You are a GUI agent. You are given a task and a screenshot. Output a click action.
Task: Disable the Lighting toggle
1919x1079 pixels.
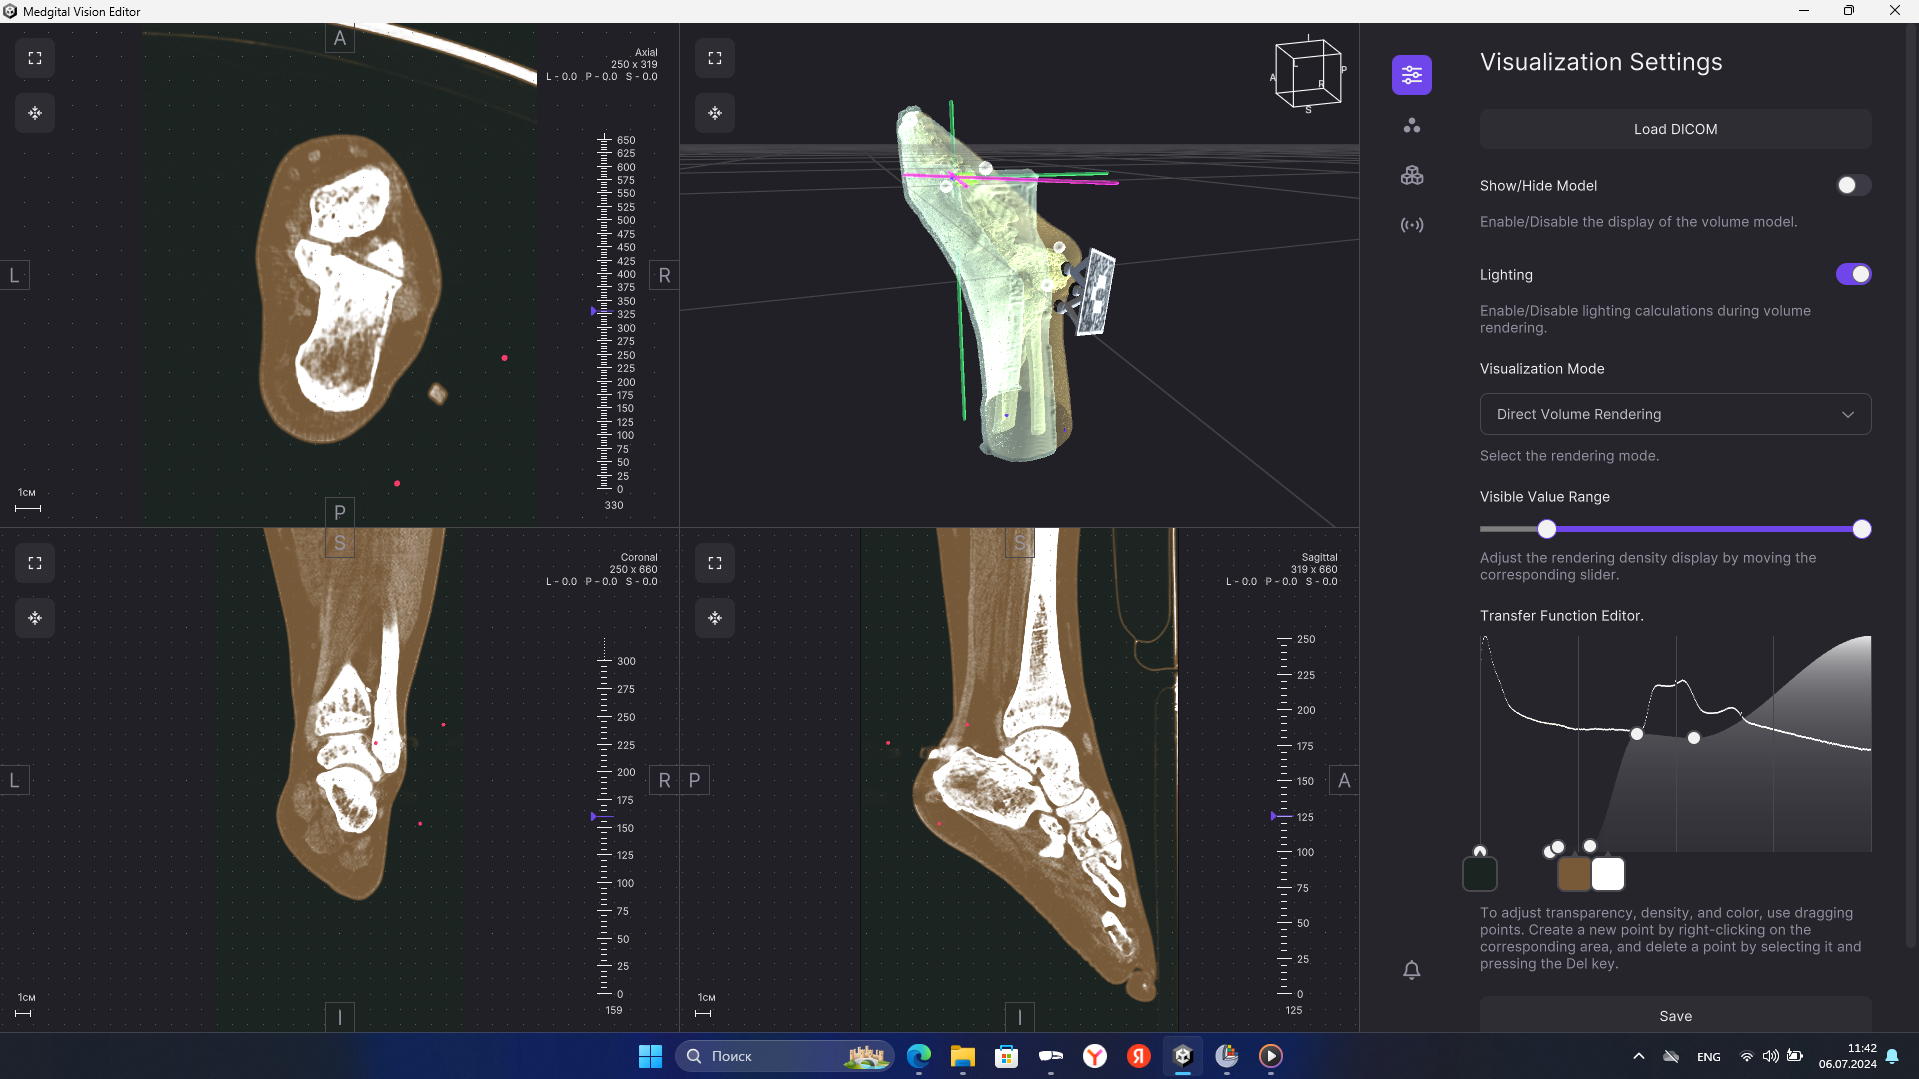[1853, 274]
